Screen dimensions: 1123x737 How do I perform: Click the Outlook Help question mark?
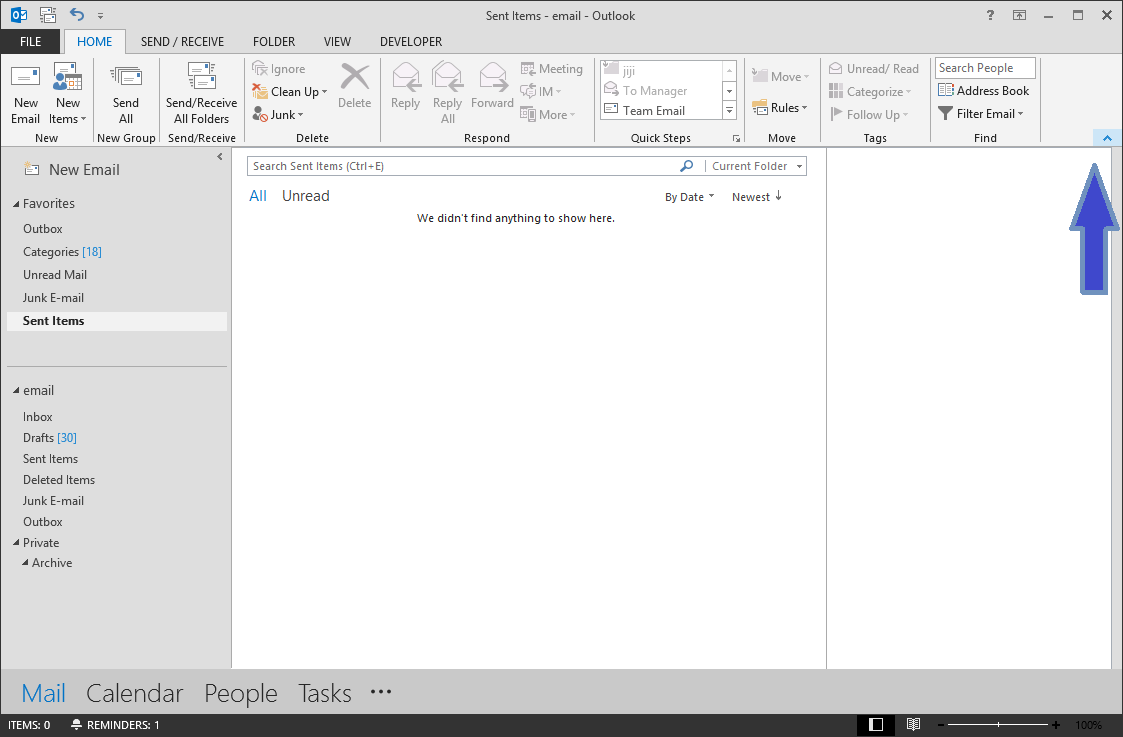990,15
